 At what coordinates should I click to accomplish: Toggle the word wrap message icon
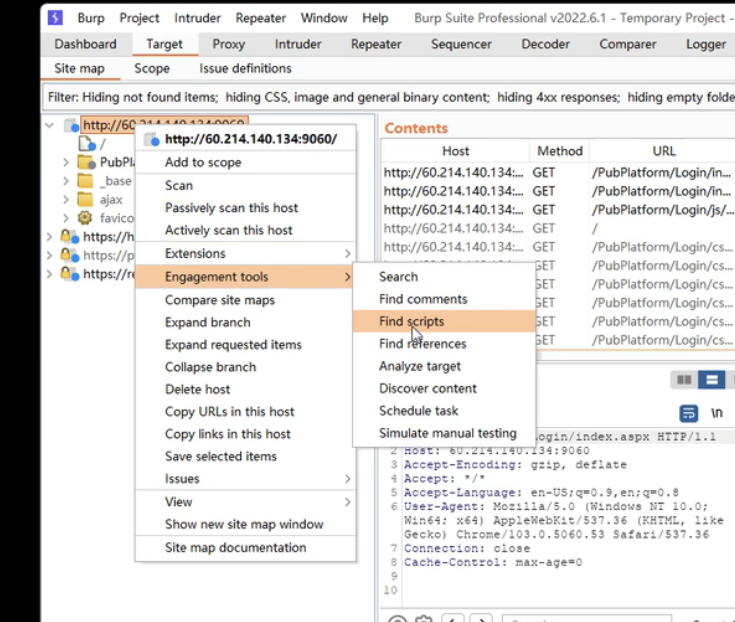point(689,413)
